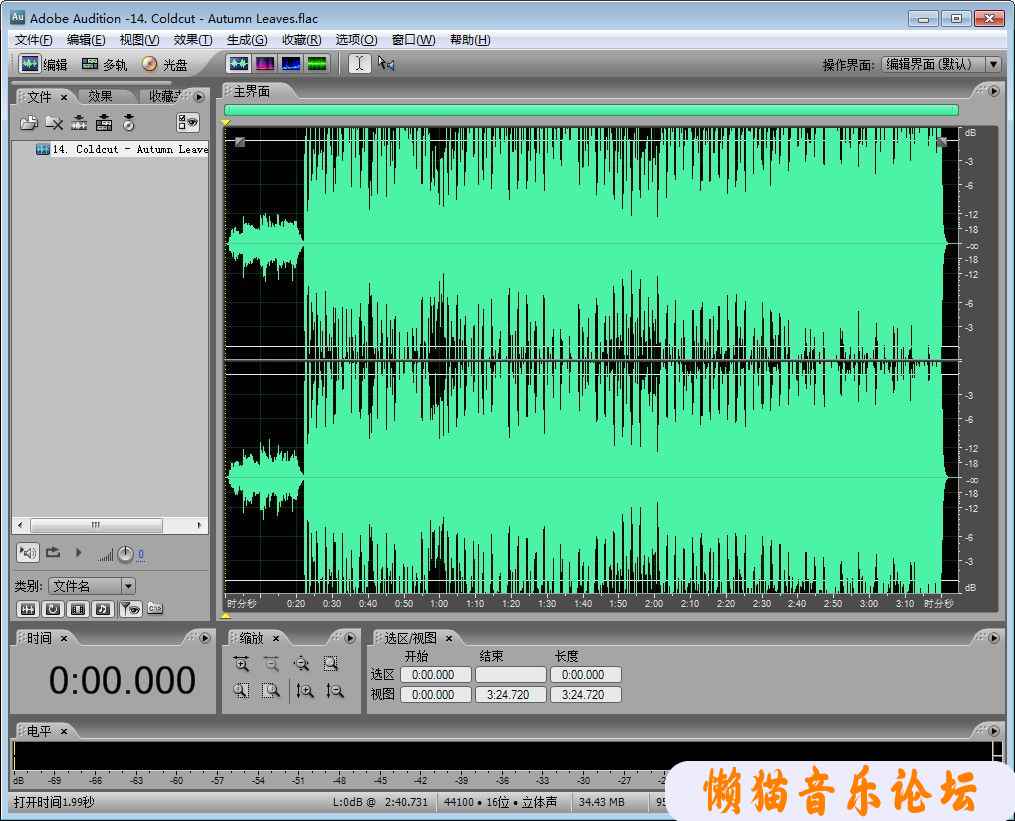Toggle auto-play speaker button in files panel
1015x821 pixels.
(27, 553)
